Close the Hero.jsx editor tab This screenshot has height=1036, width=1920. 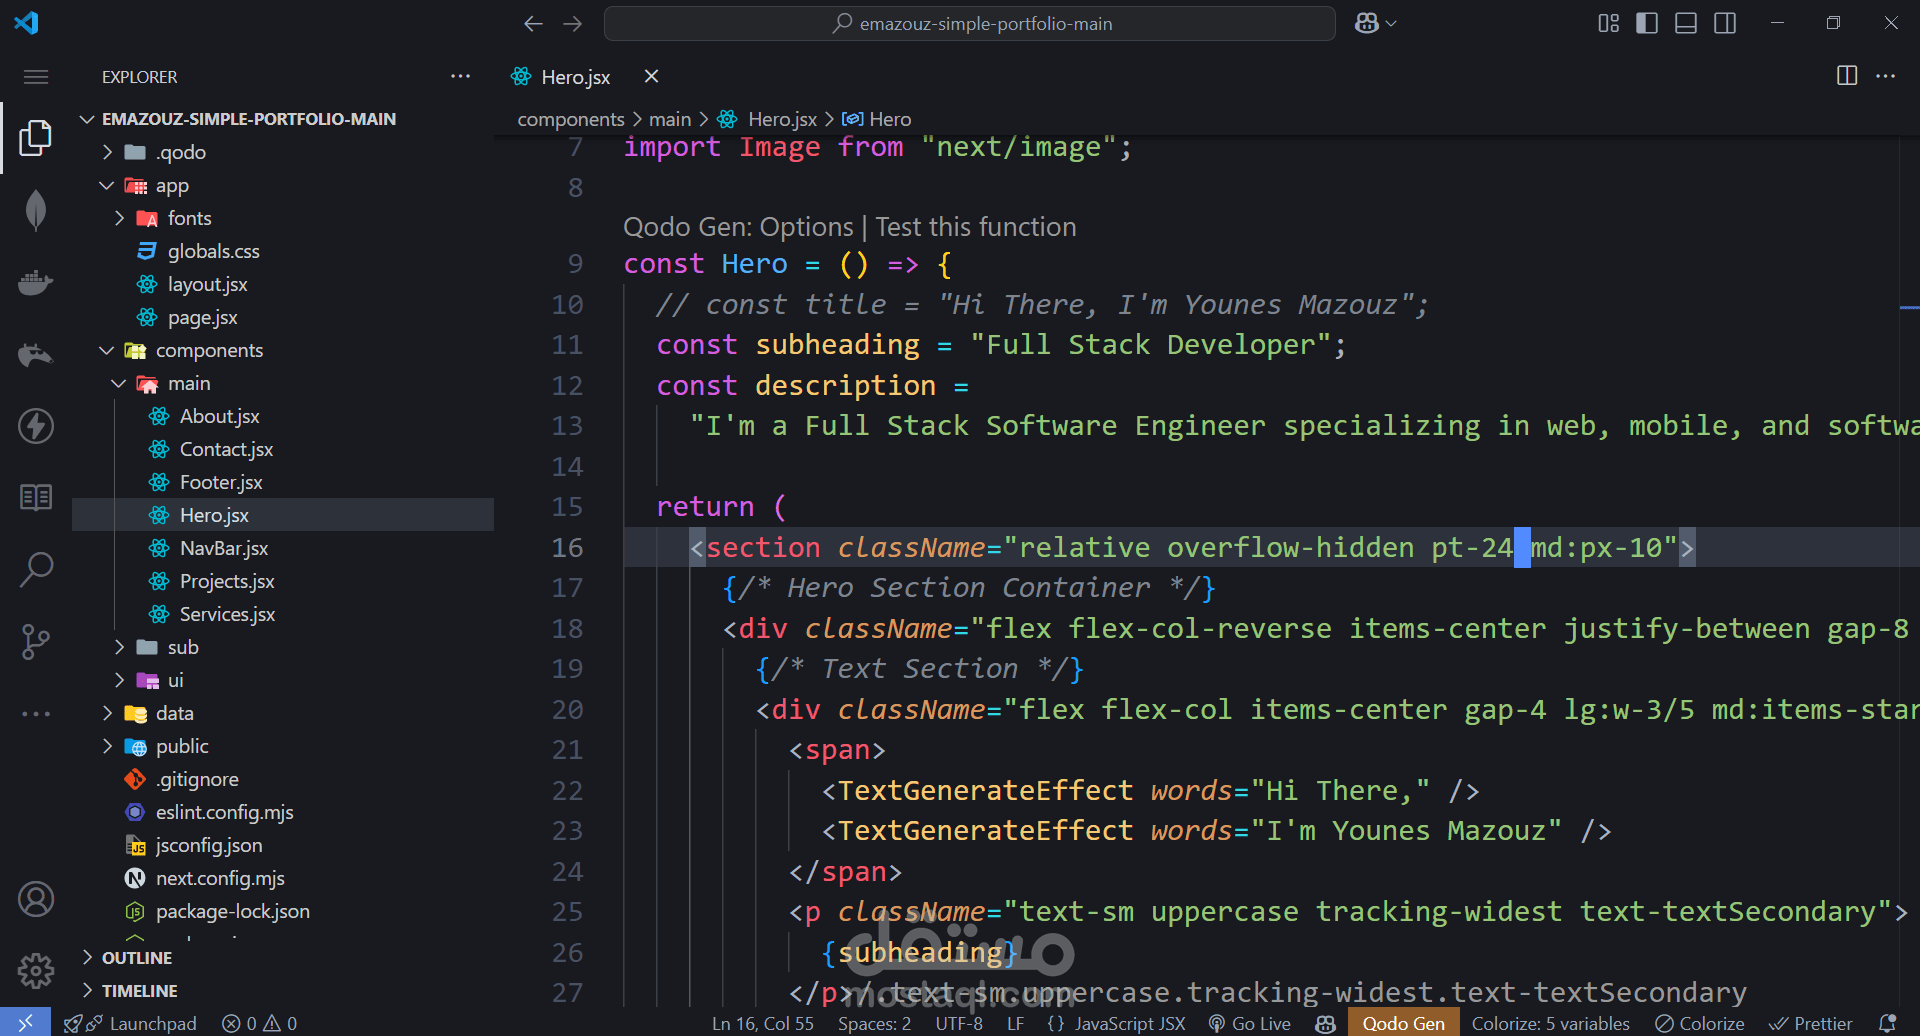(651, 76)
